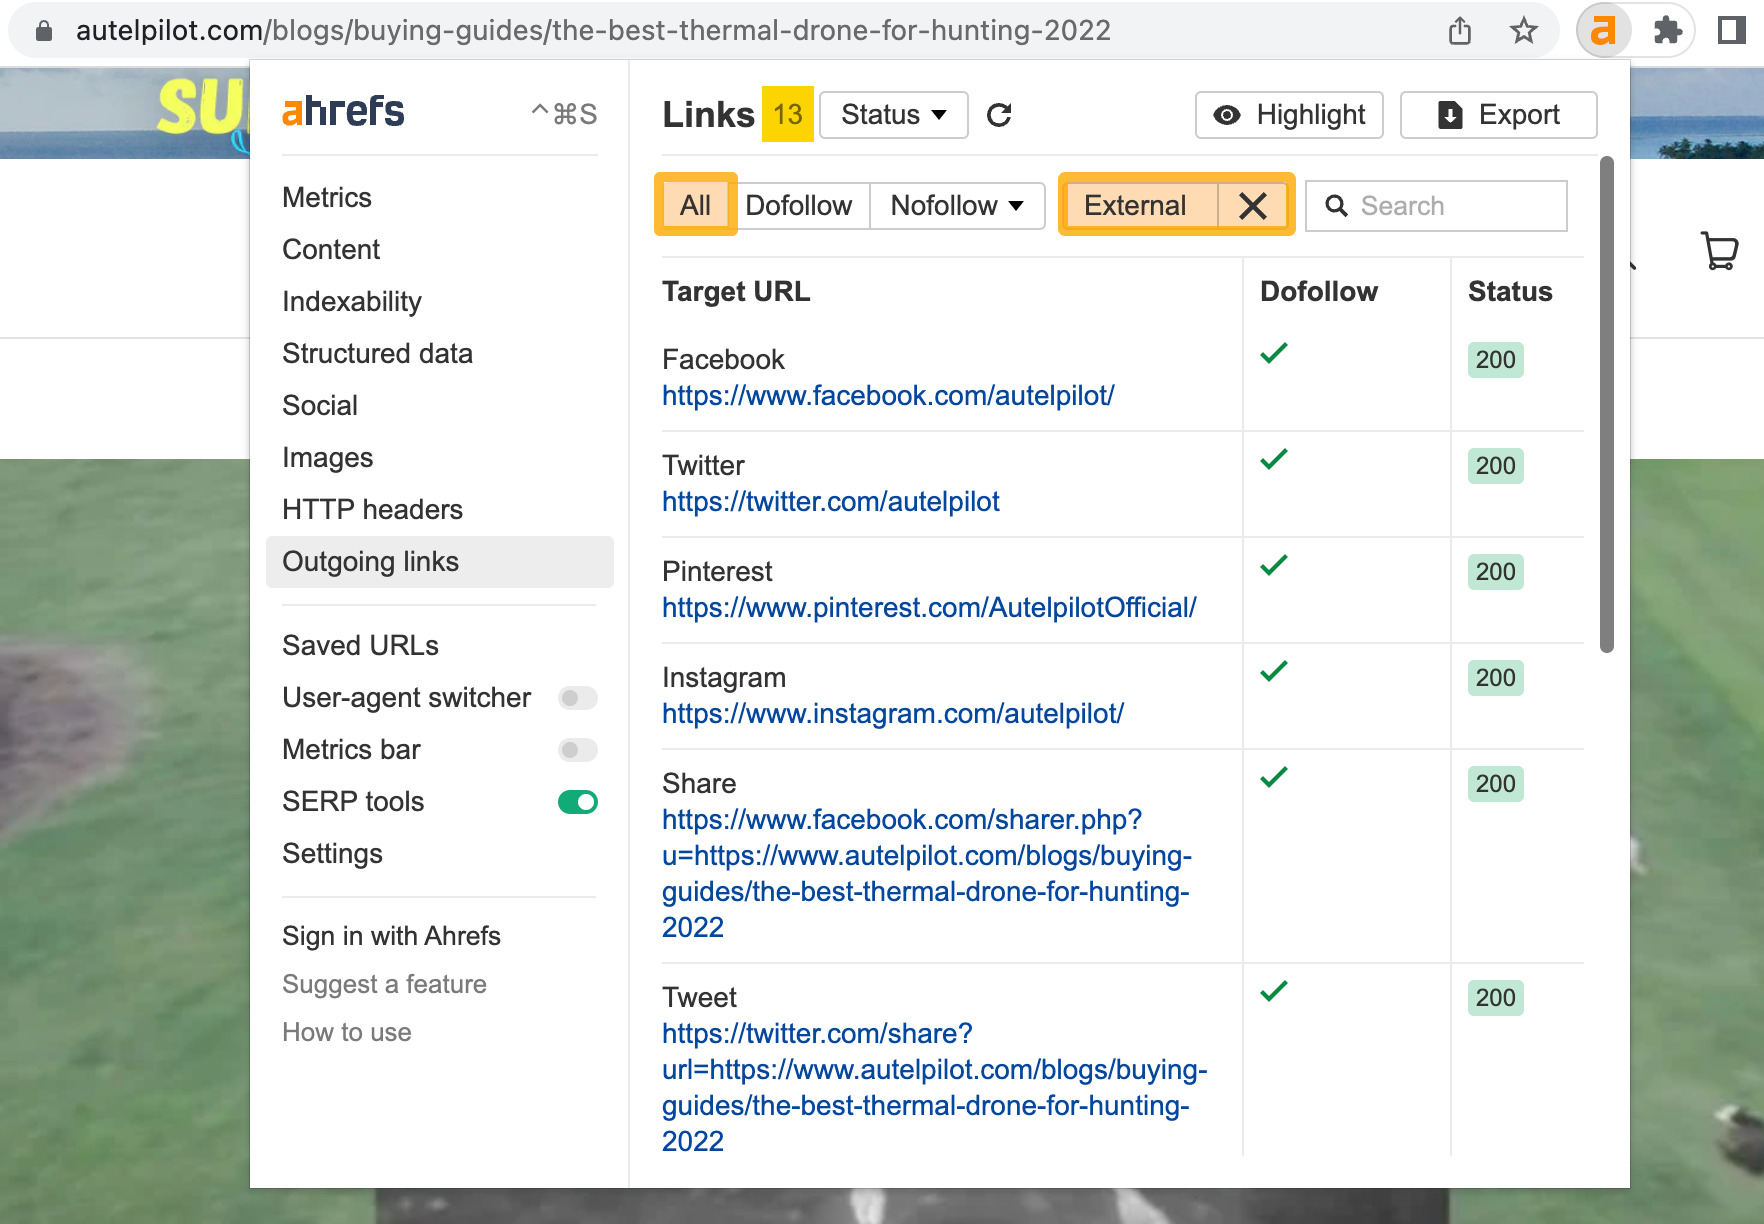The image size is (1764, 1224).
Task: Filter by Dofollow links
Action: pyautogui.click(x=799, y=206)
